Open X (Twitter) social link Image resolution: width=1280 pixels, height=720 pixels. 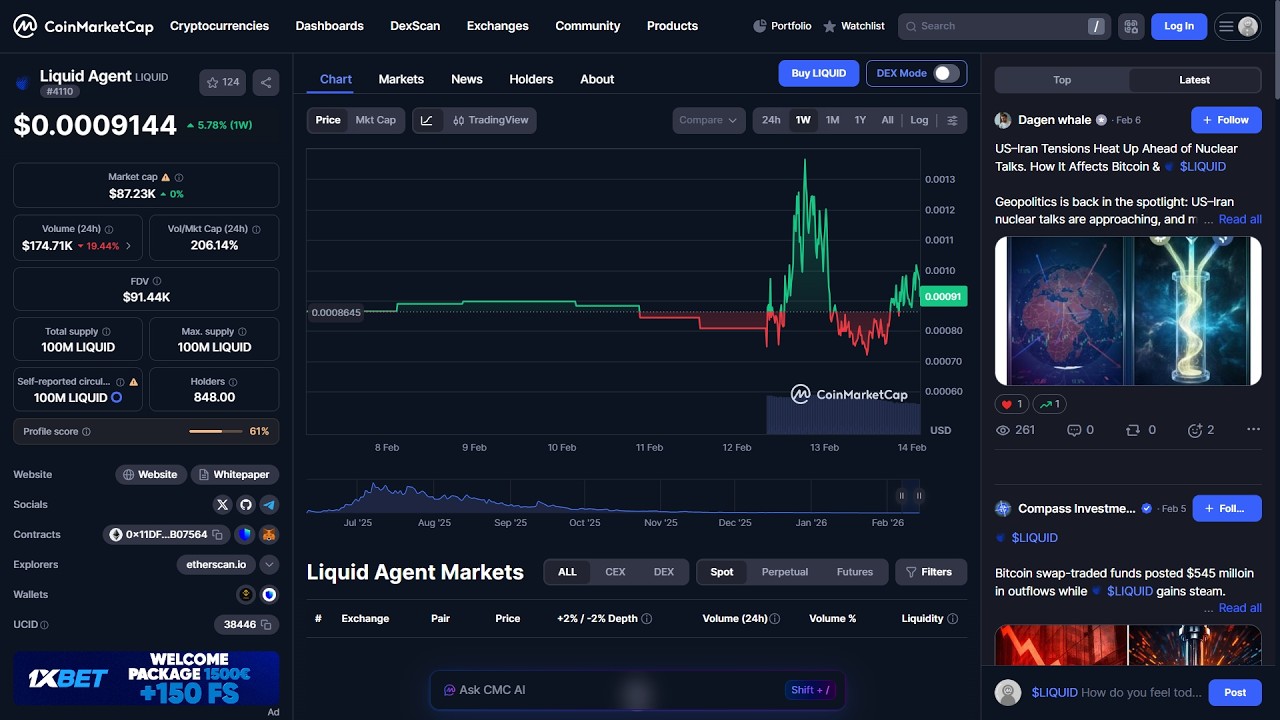click(222, 505)
